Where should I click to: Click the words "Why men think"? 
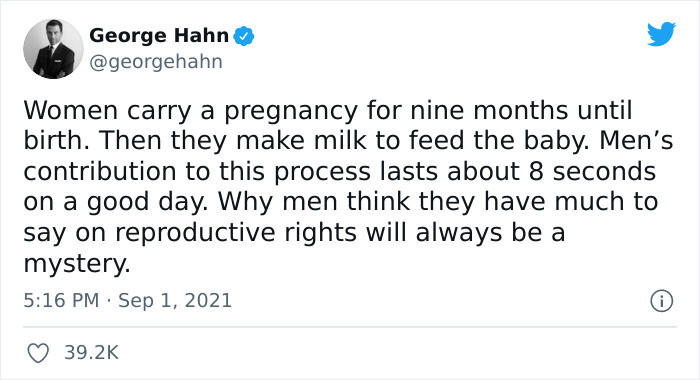pyautogui.click(x=314, y=202)
